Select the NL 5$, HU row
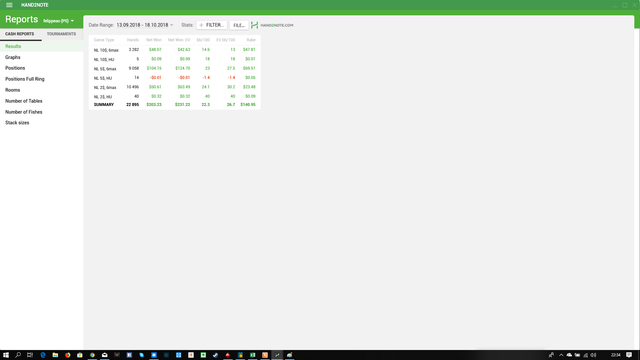This screenshot has height=360, width=640. [x=175, y=78]
